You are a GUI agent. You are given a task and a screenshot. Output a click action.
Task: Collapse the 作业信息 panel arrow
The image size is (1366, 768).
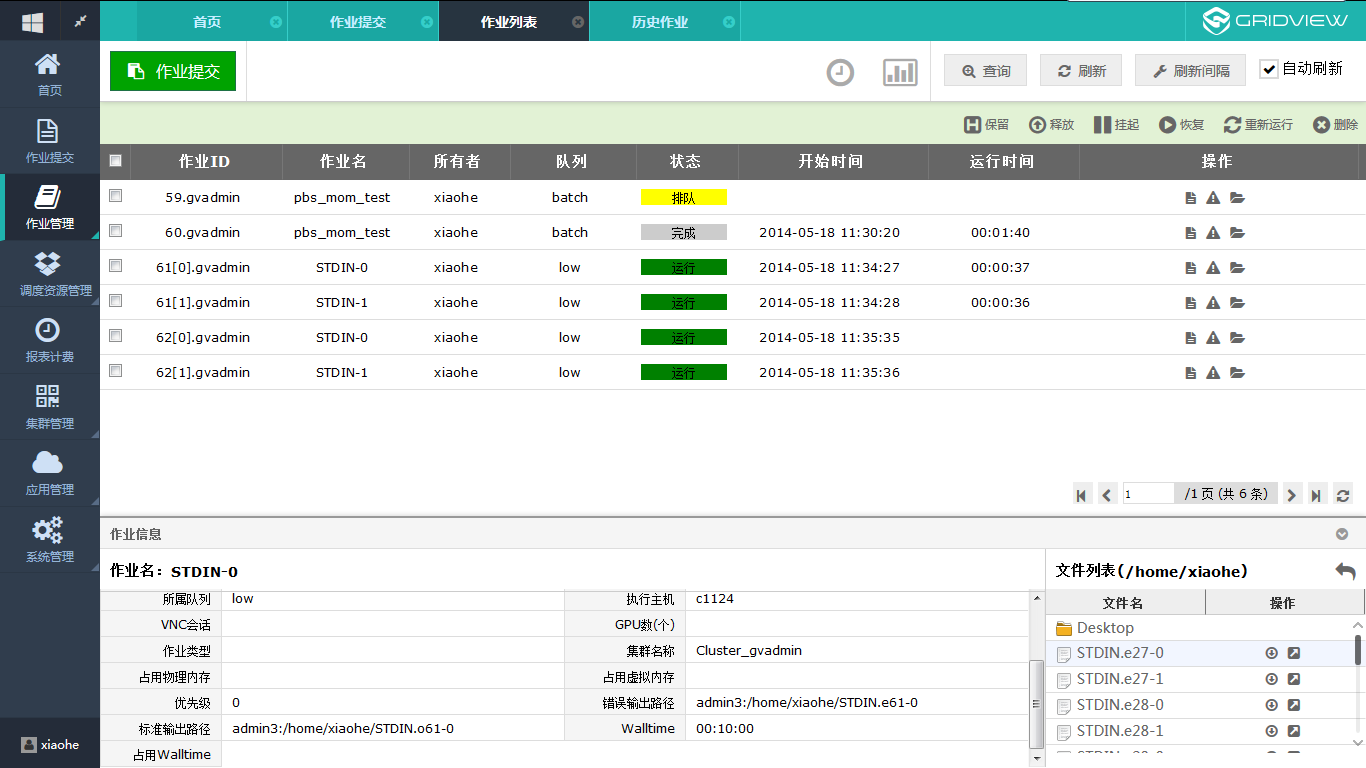point(1342,534)
